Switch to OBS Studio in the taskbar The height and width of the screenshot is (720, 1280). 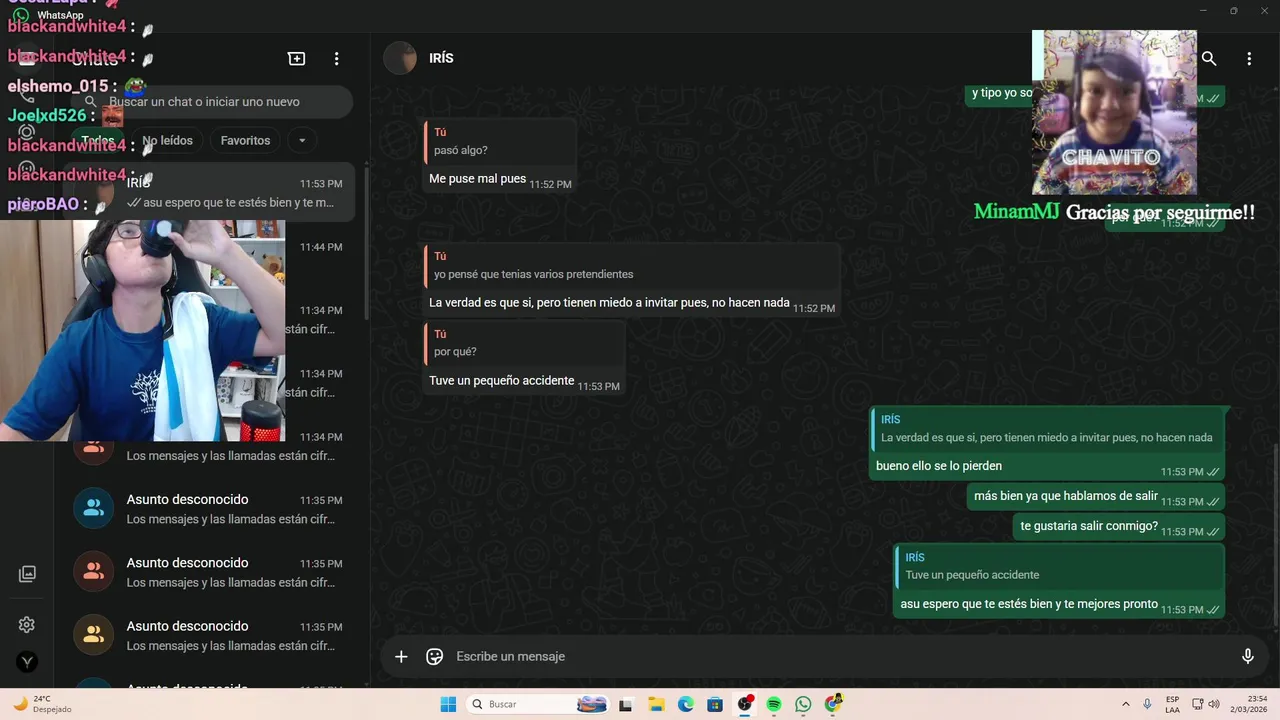click(745, 704)
